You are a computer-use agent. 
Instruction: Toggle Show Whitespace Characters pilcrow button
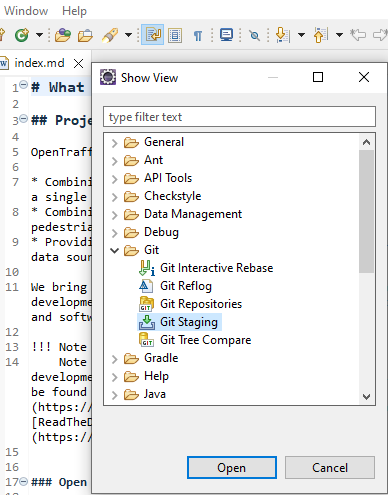tap(198, 35)
